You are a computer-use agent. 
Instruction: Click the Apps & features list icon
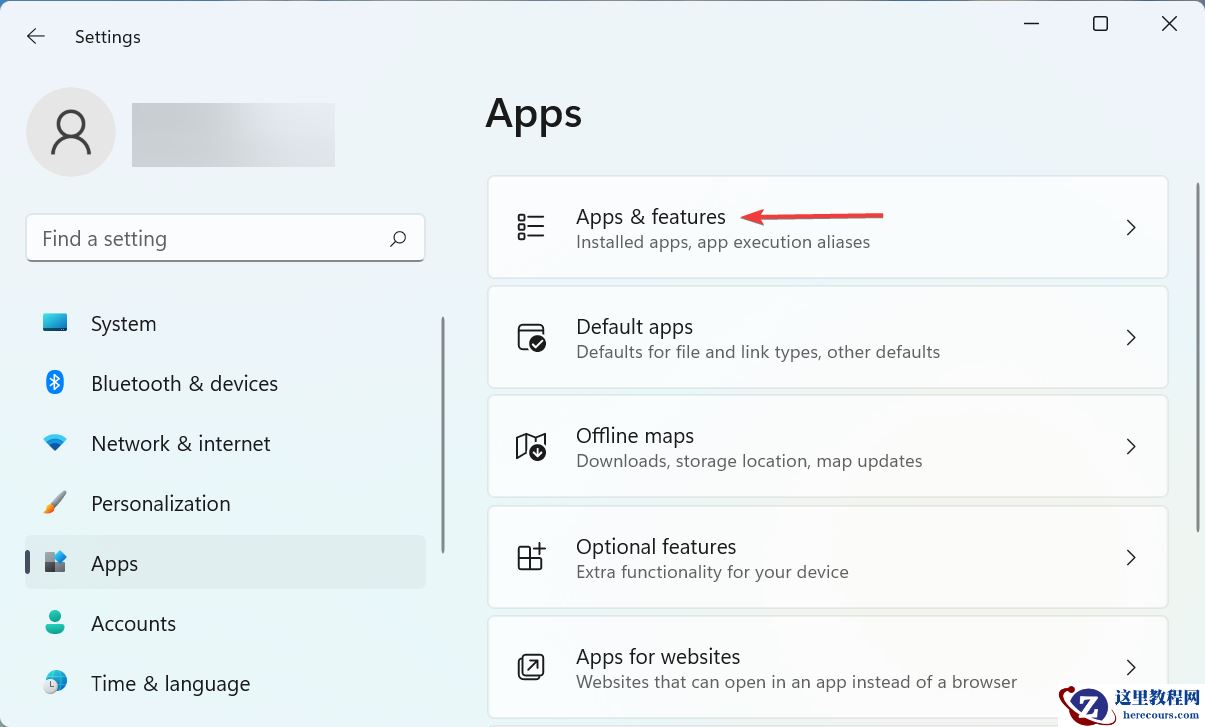click(x=531, y=227)
